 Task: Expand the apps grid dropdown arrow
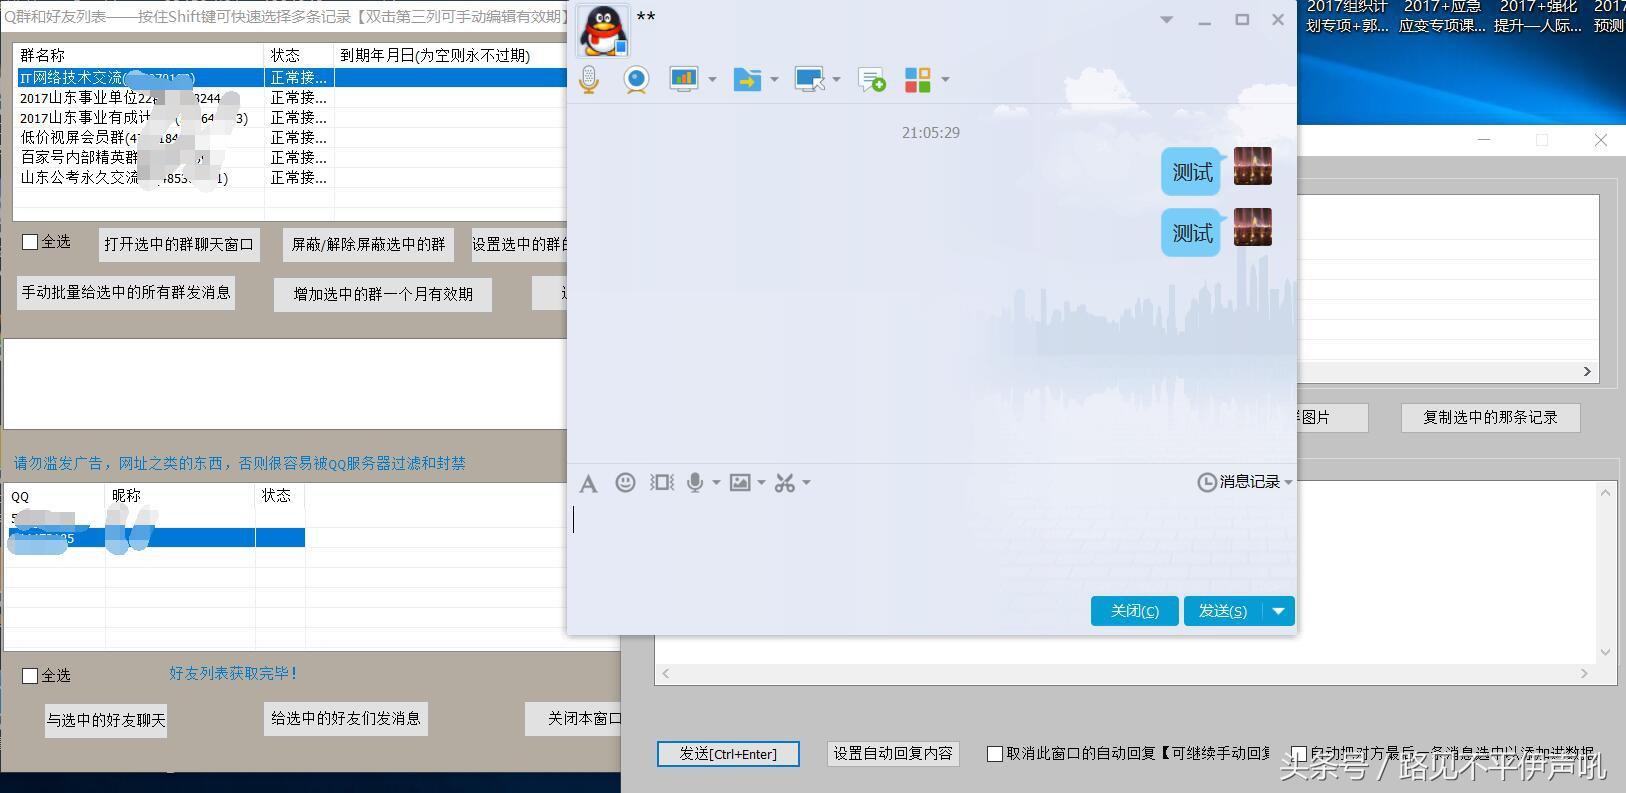pos(945,79)
